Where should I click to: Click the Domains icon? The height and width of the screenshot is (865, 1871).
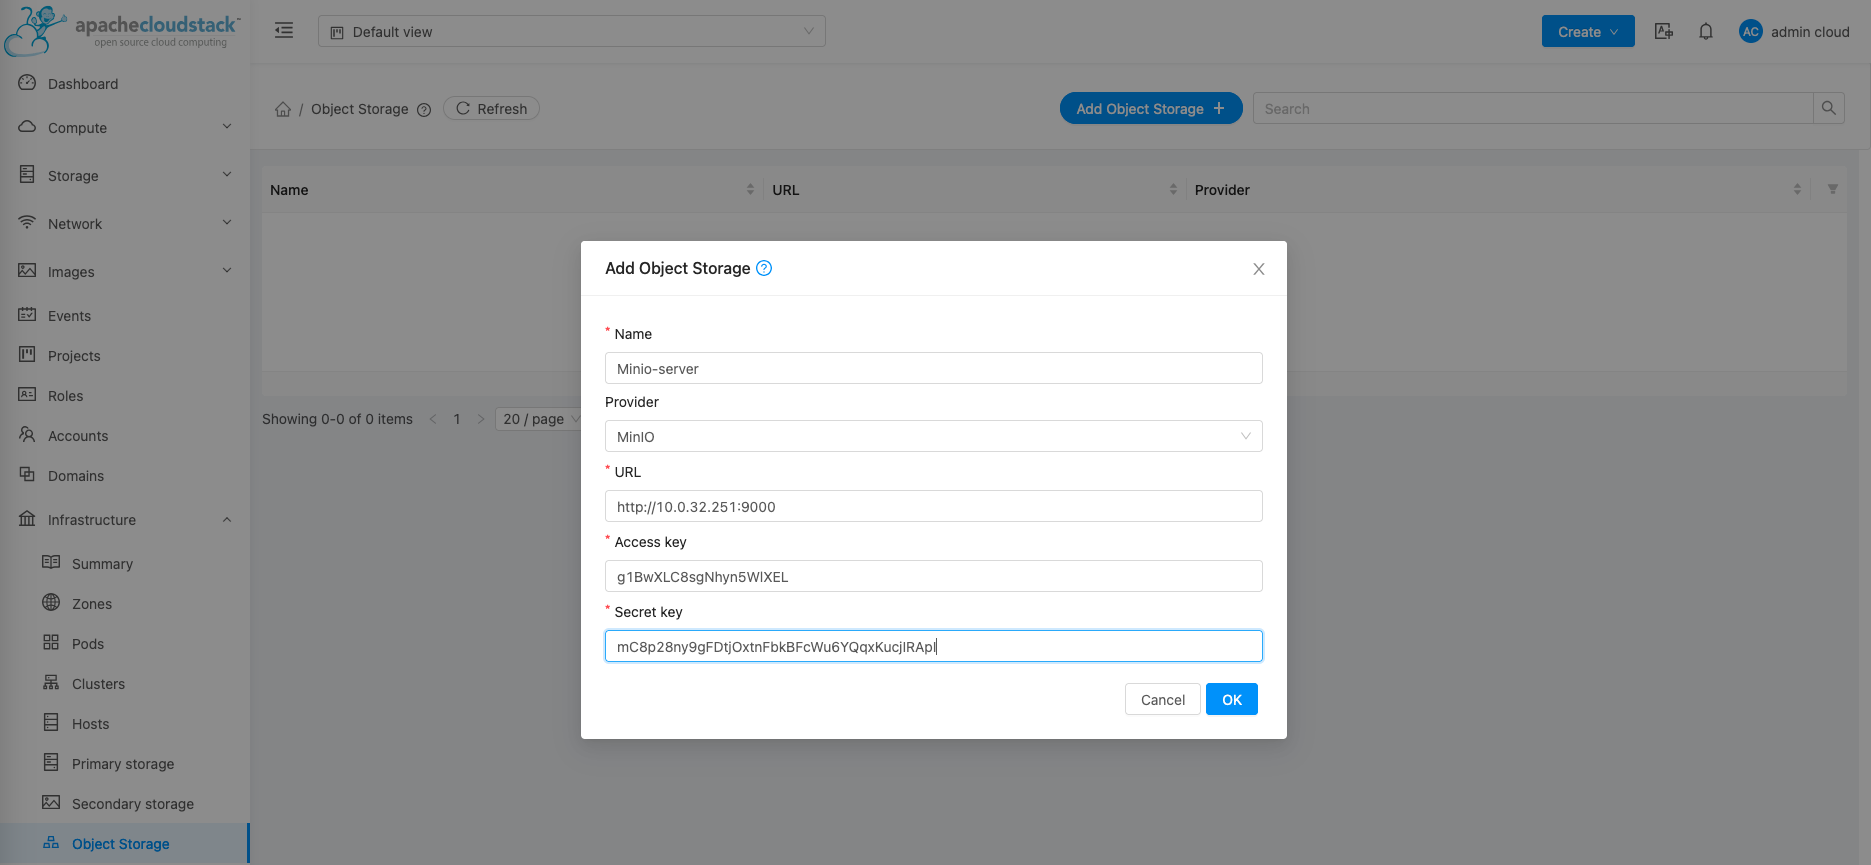click(x=27, y=475)
